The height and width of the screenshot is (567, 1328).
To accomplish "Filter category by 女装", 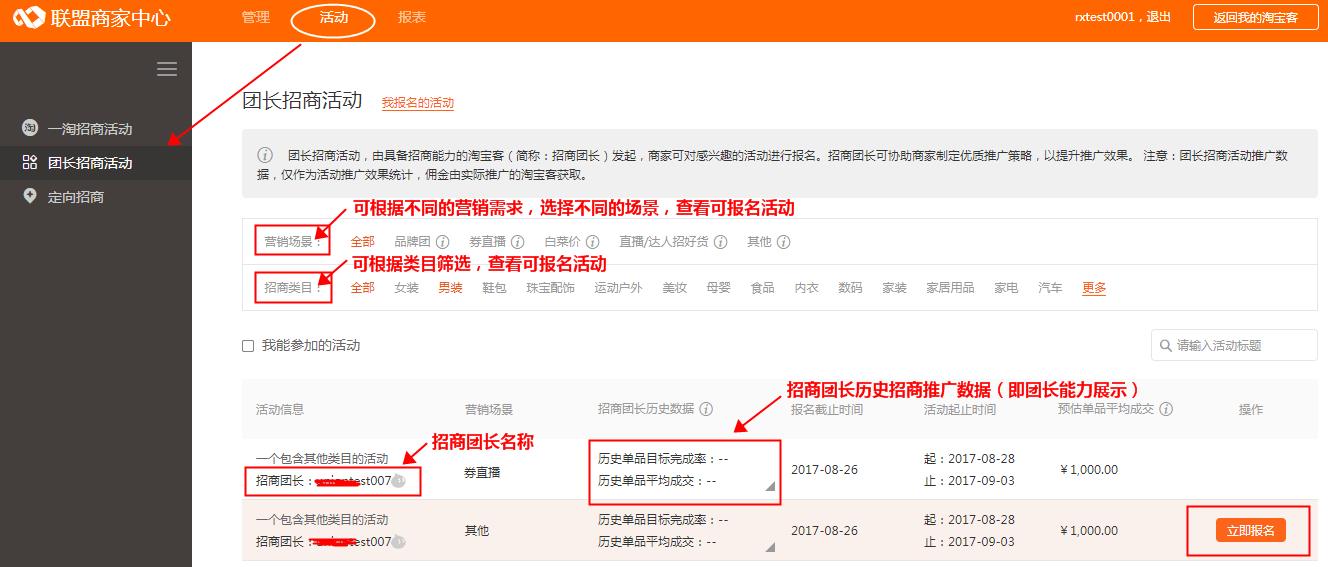I will (x=406, y=288).
